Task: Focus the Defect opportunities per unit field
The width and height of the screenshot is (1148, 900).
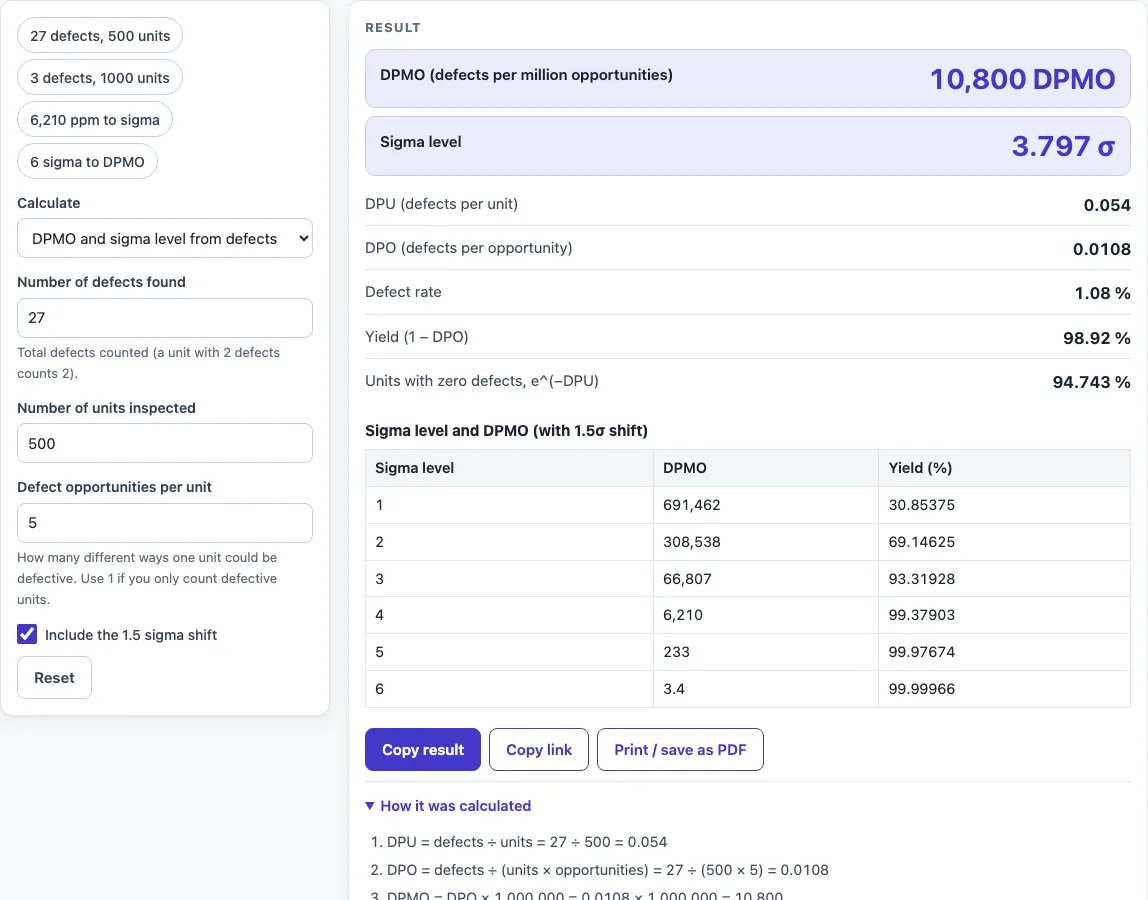Action: tap(165, 523)
